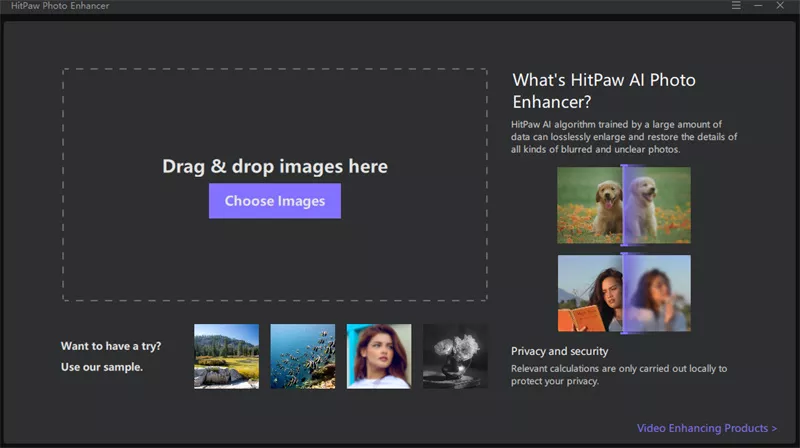The image size is (800, 448).
Task: Click the 'Use our sample.' text
Action: click(102, 367)
